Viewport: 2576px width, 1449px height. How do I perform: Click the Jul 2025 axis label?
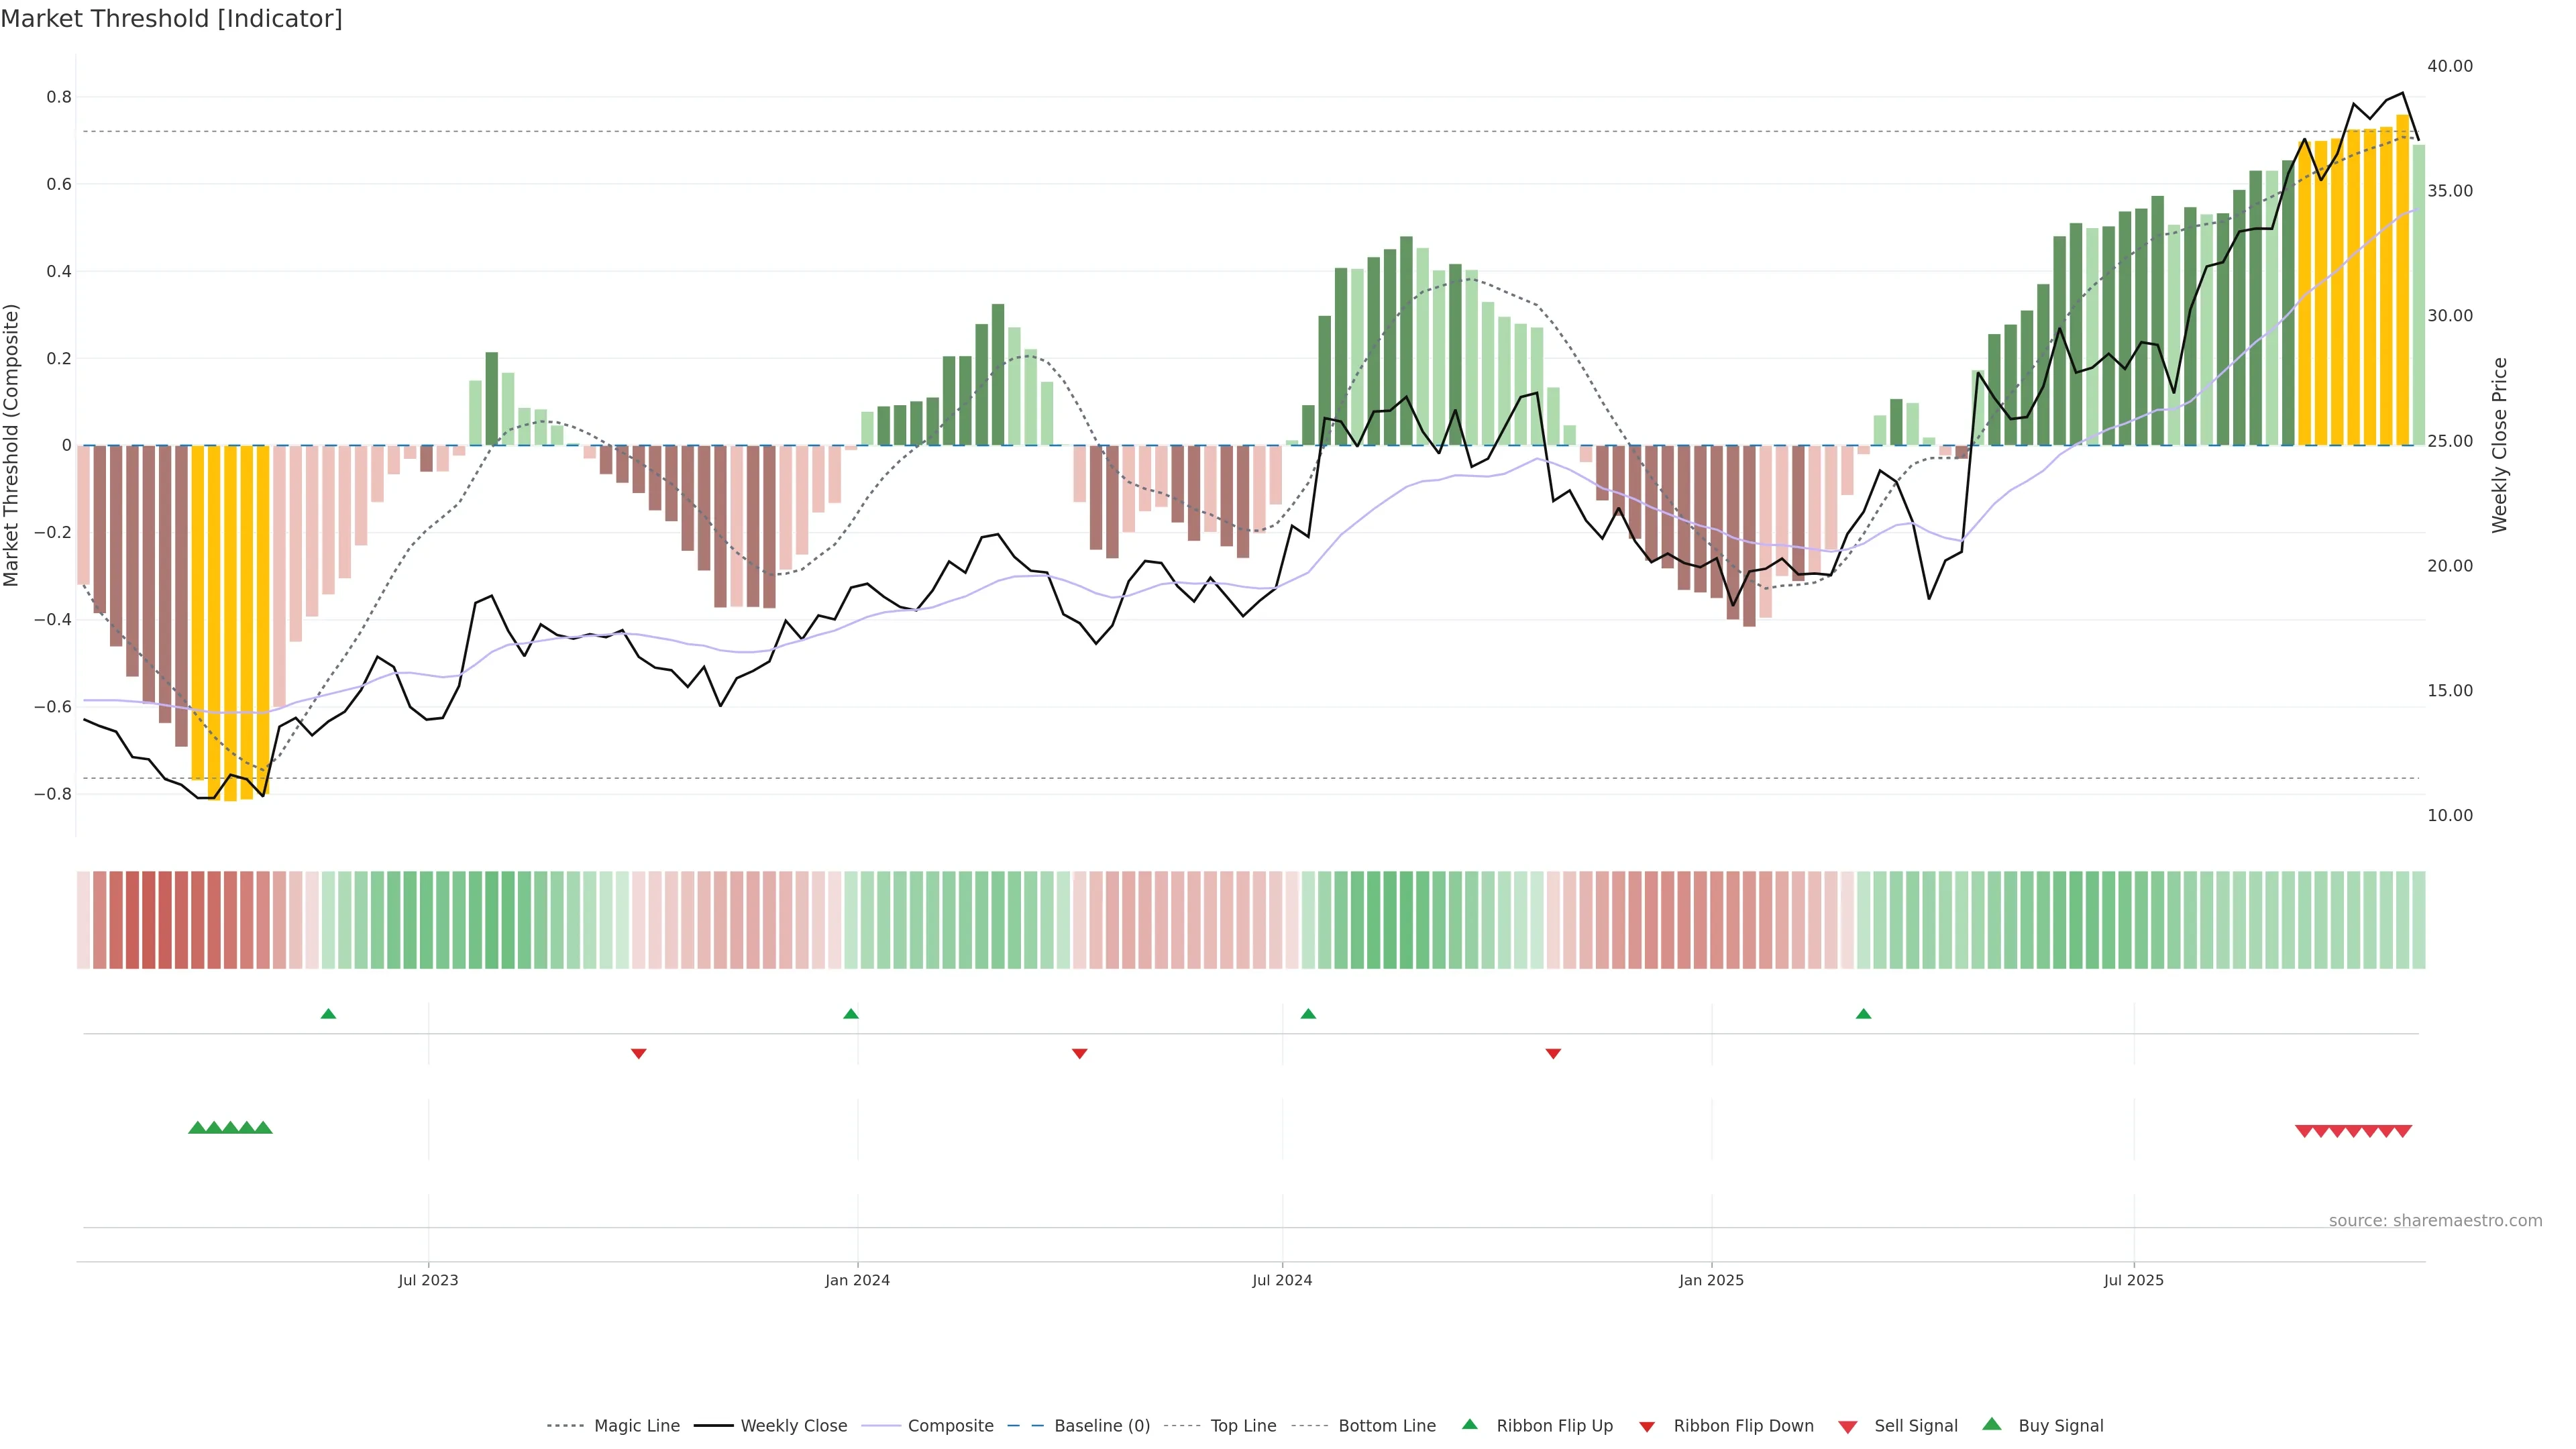click(x=2133, y=1280)
